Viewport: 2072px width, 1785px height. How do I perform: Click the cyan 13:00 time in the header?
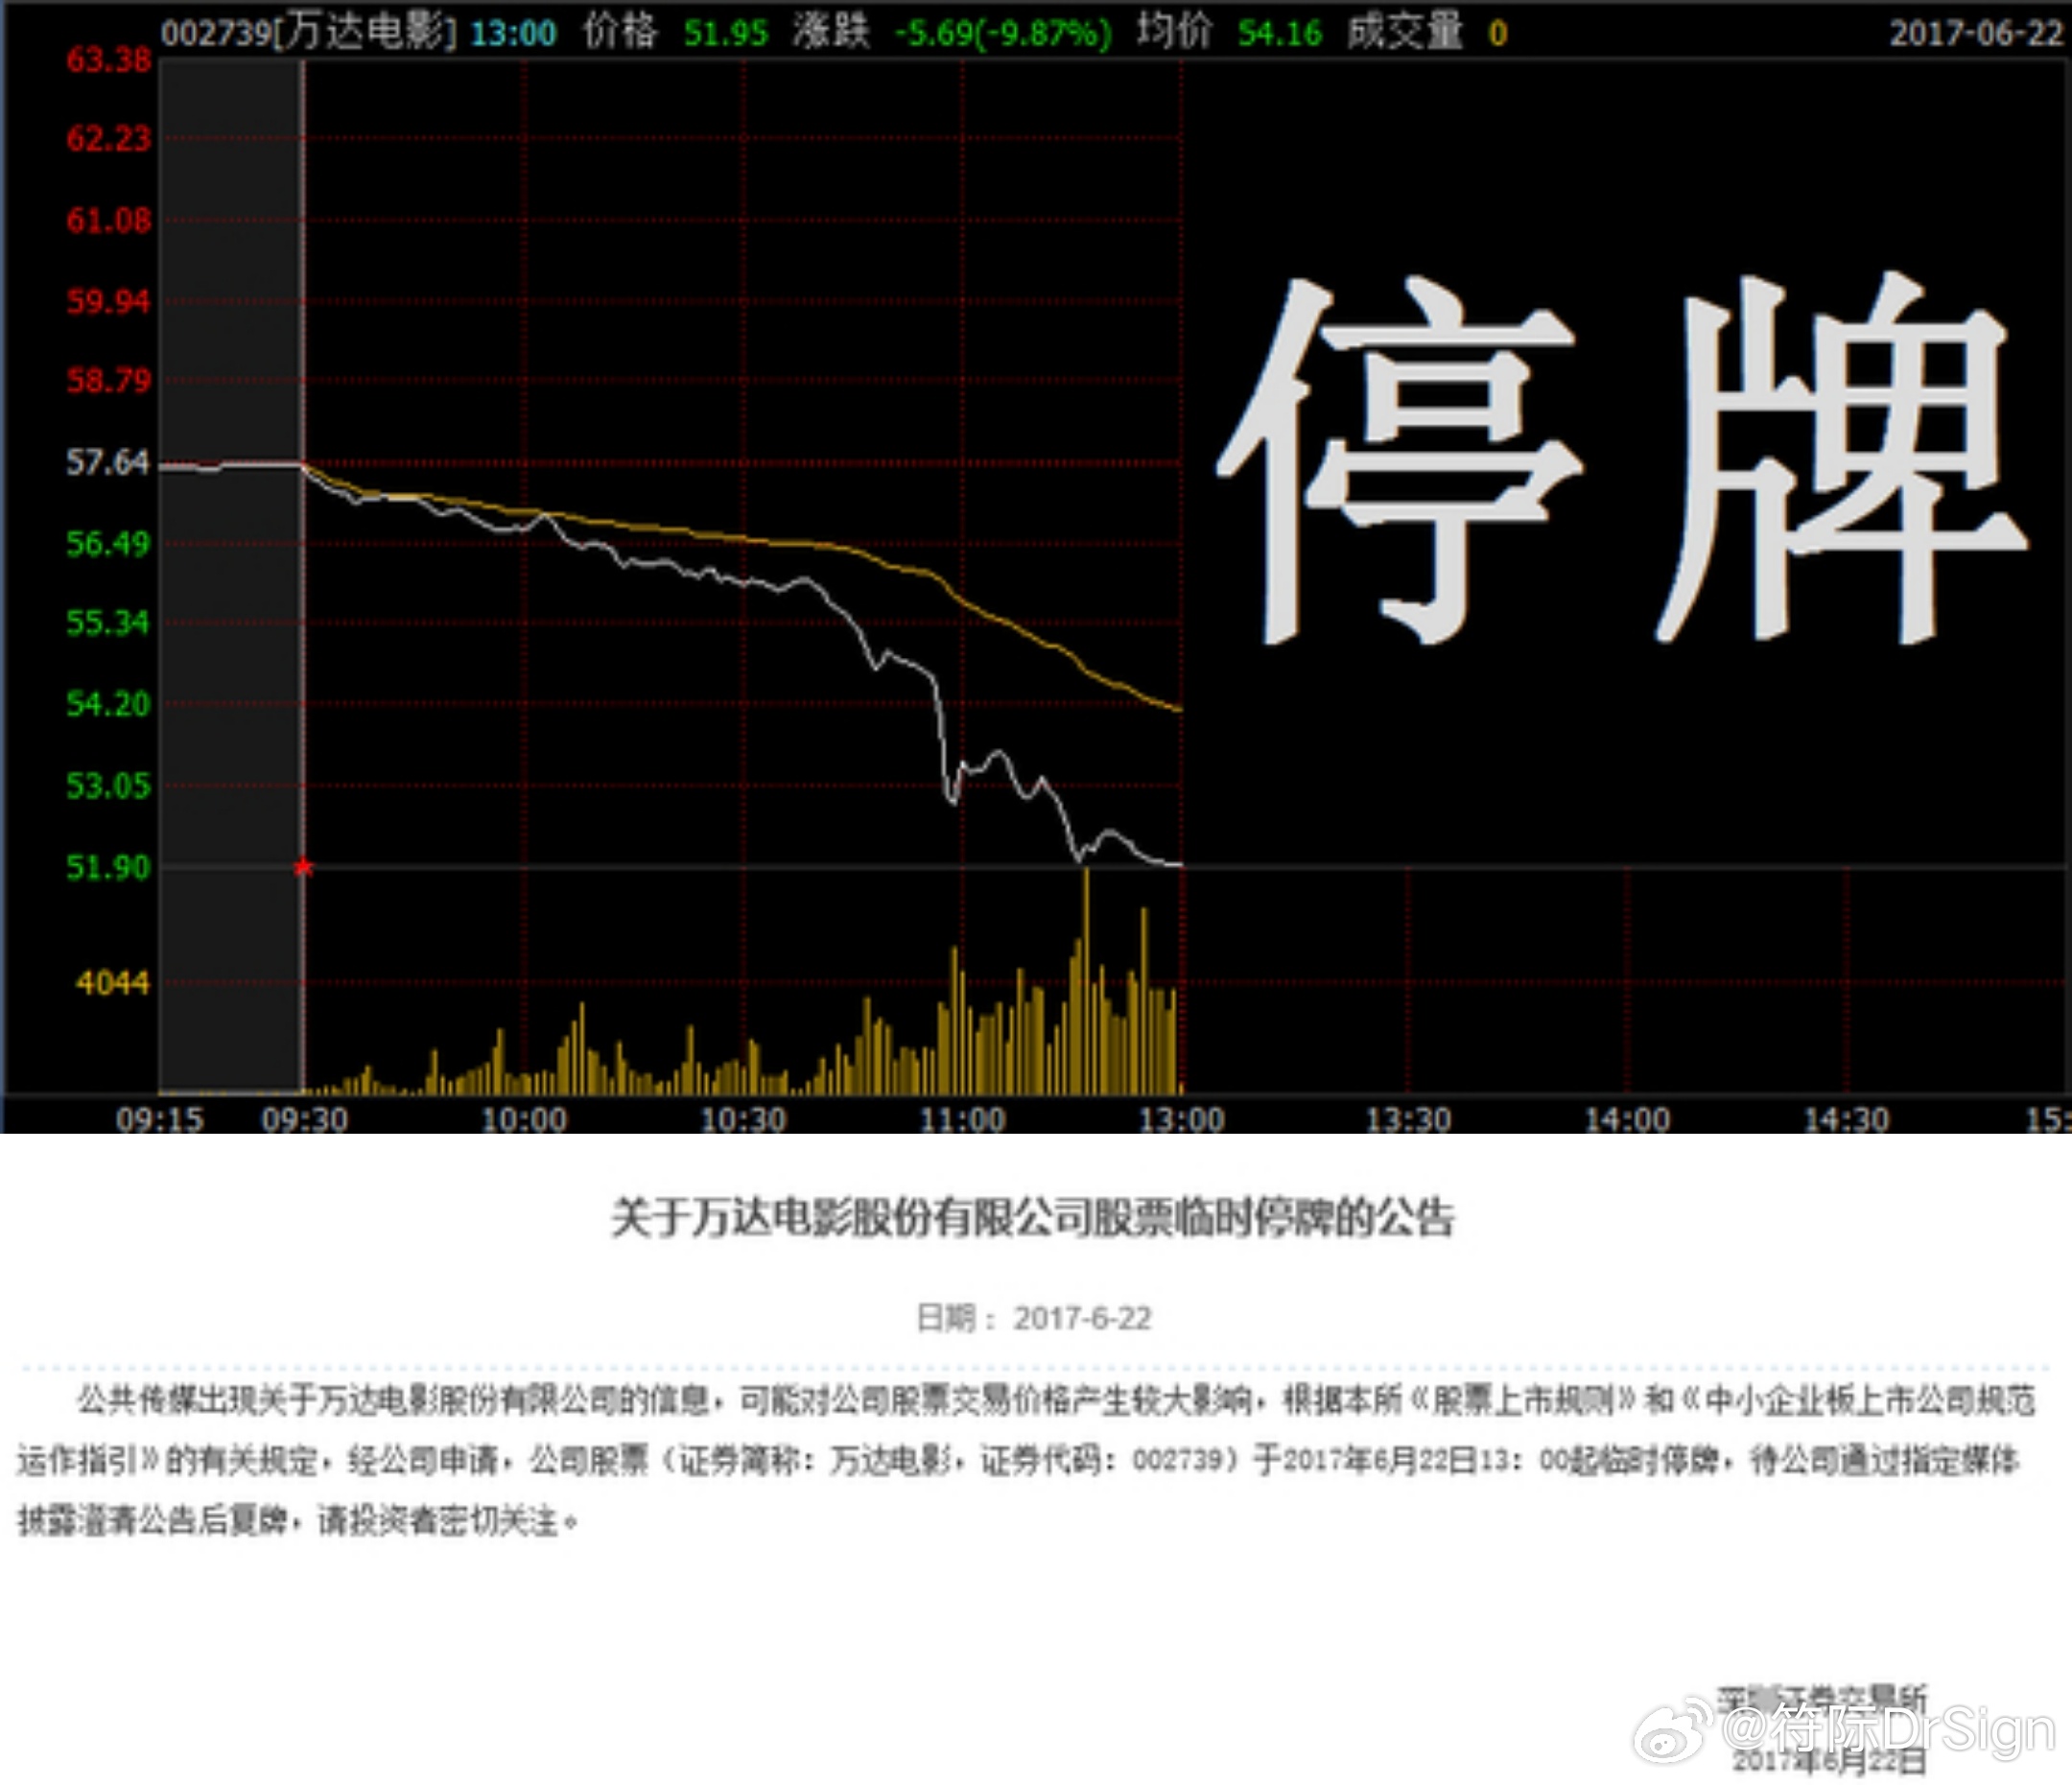[513, 34]
